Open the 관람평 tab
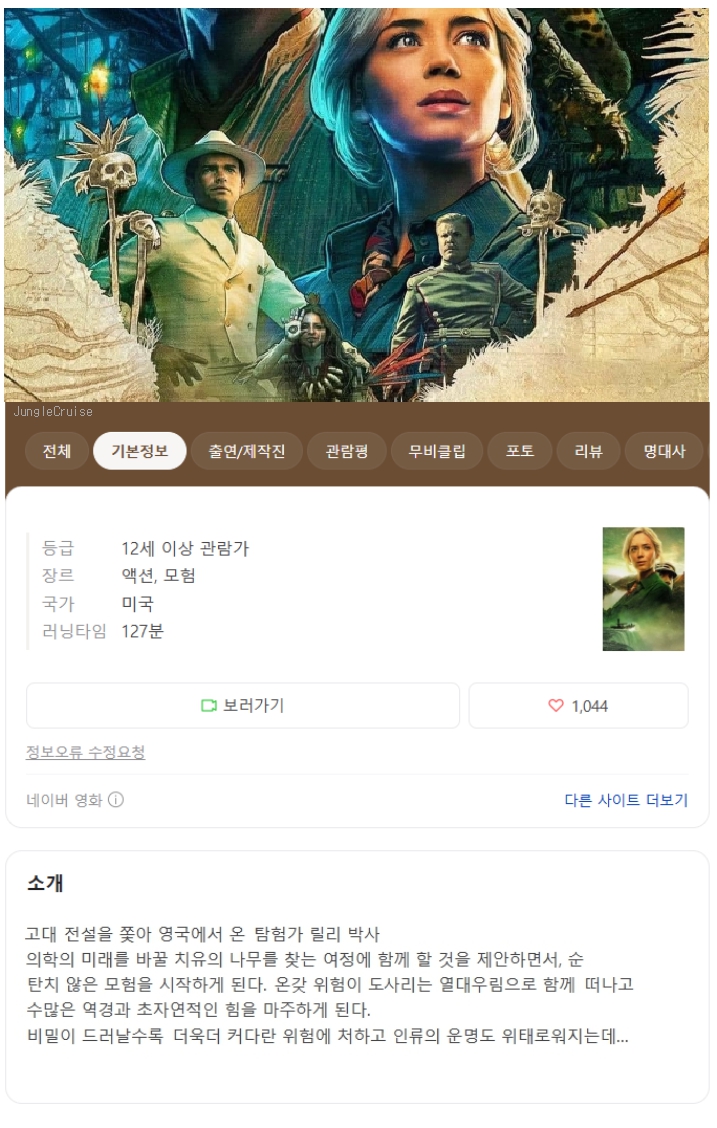The width and height of the screenshot is (717, 1128). pos(347,451)
